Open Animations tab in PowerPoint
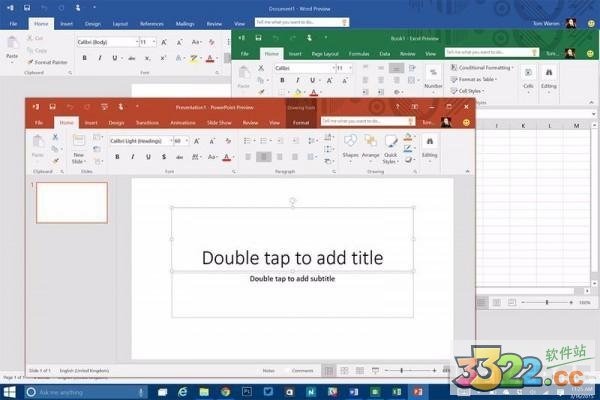The image size is (600, 400). point(183,122)
